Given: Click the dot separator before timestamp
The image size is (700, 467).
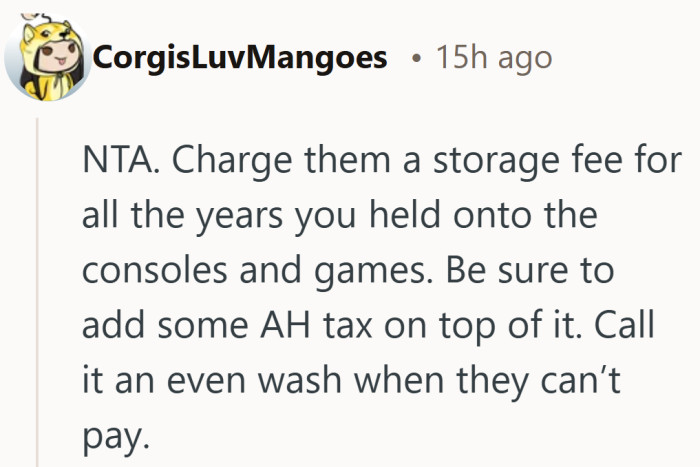Looking at the screenshot, I should 415,59.
